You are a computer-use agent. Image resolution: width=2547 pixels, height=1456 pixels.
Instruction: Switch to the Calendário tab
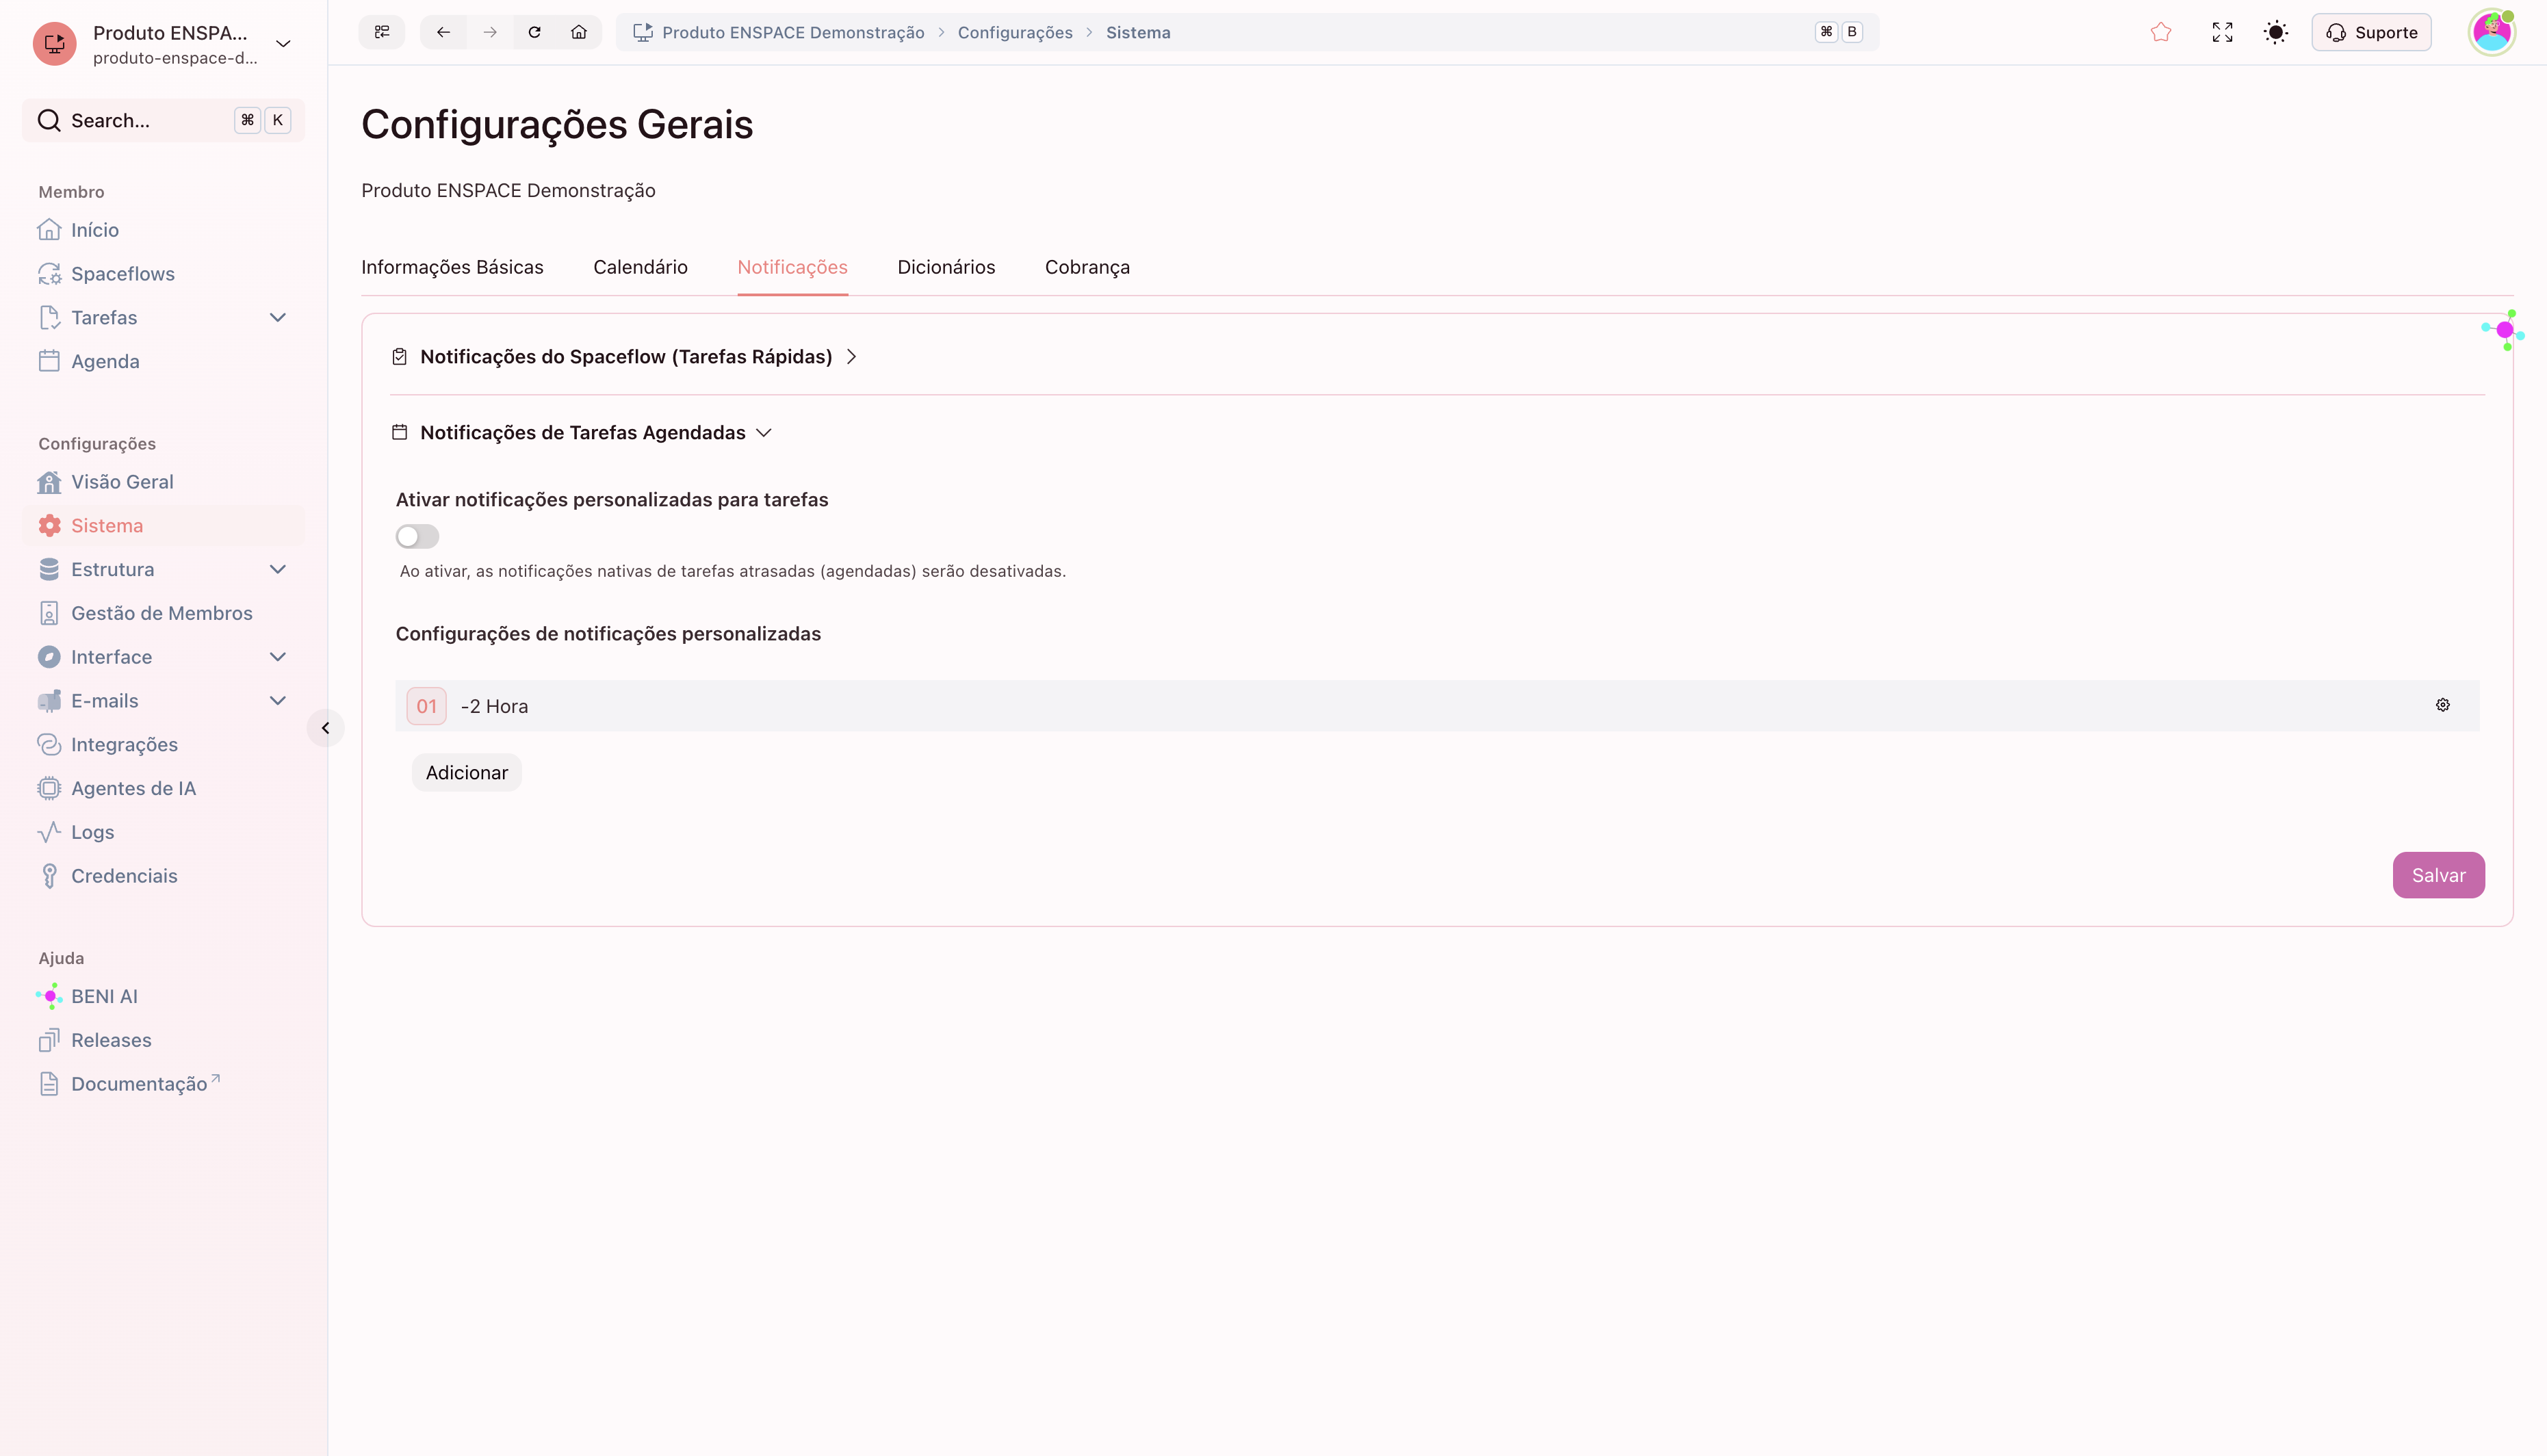click(640, 267)
